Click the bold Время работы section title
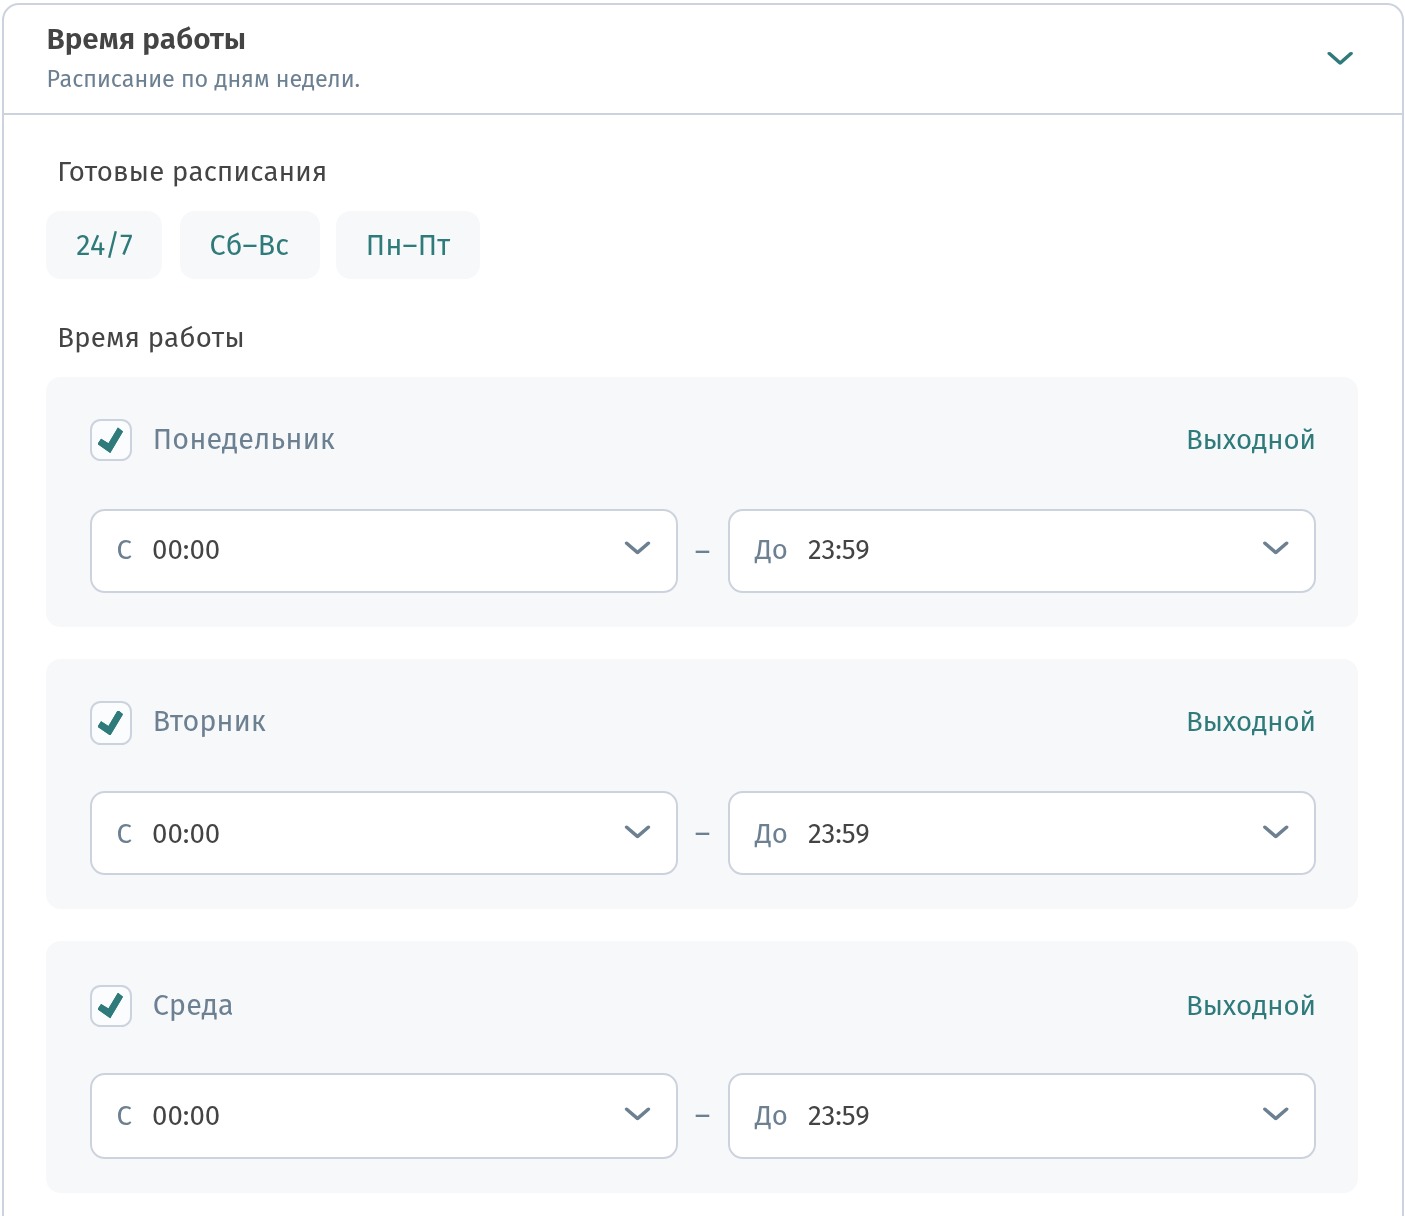 pos(146,39)
